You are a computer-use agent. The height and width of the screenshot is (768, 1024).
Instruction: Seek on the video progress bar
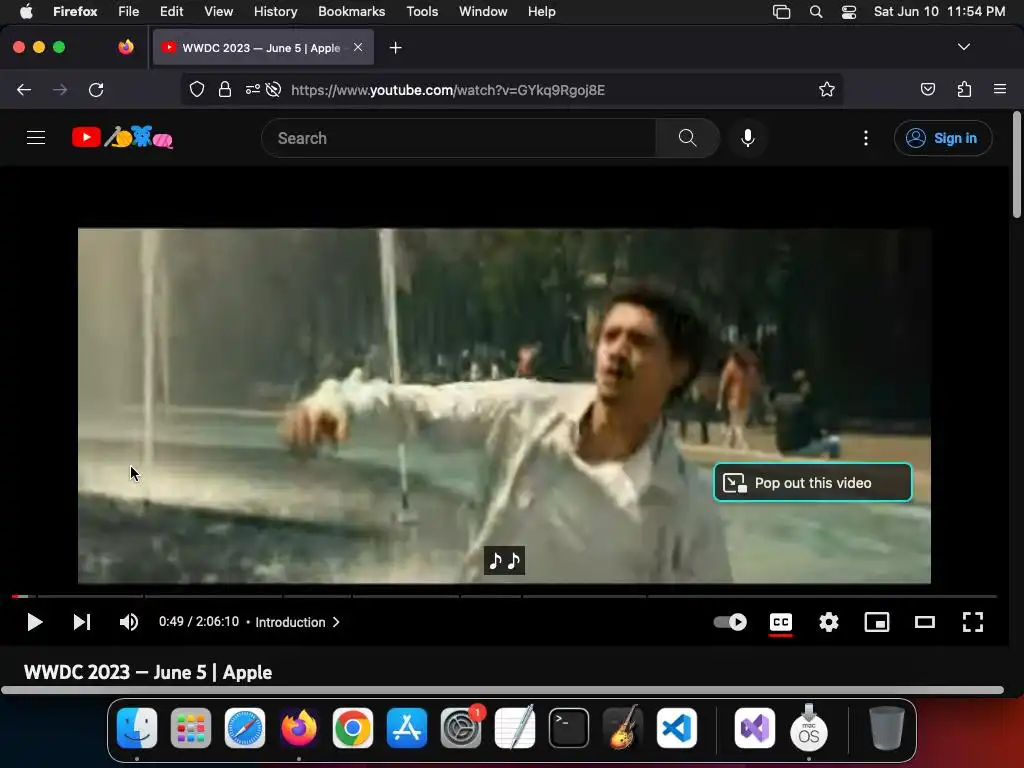[504, 596]
